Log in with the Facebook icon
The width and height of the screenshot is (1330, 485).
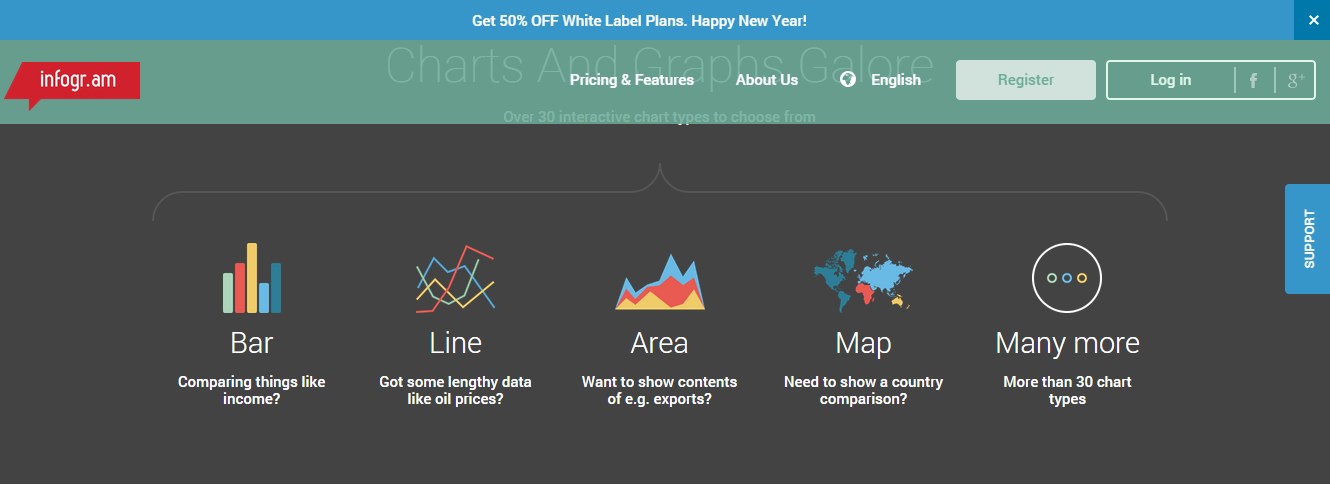[x=1254, y=81]
